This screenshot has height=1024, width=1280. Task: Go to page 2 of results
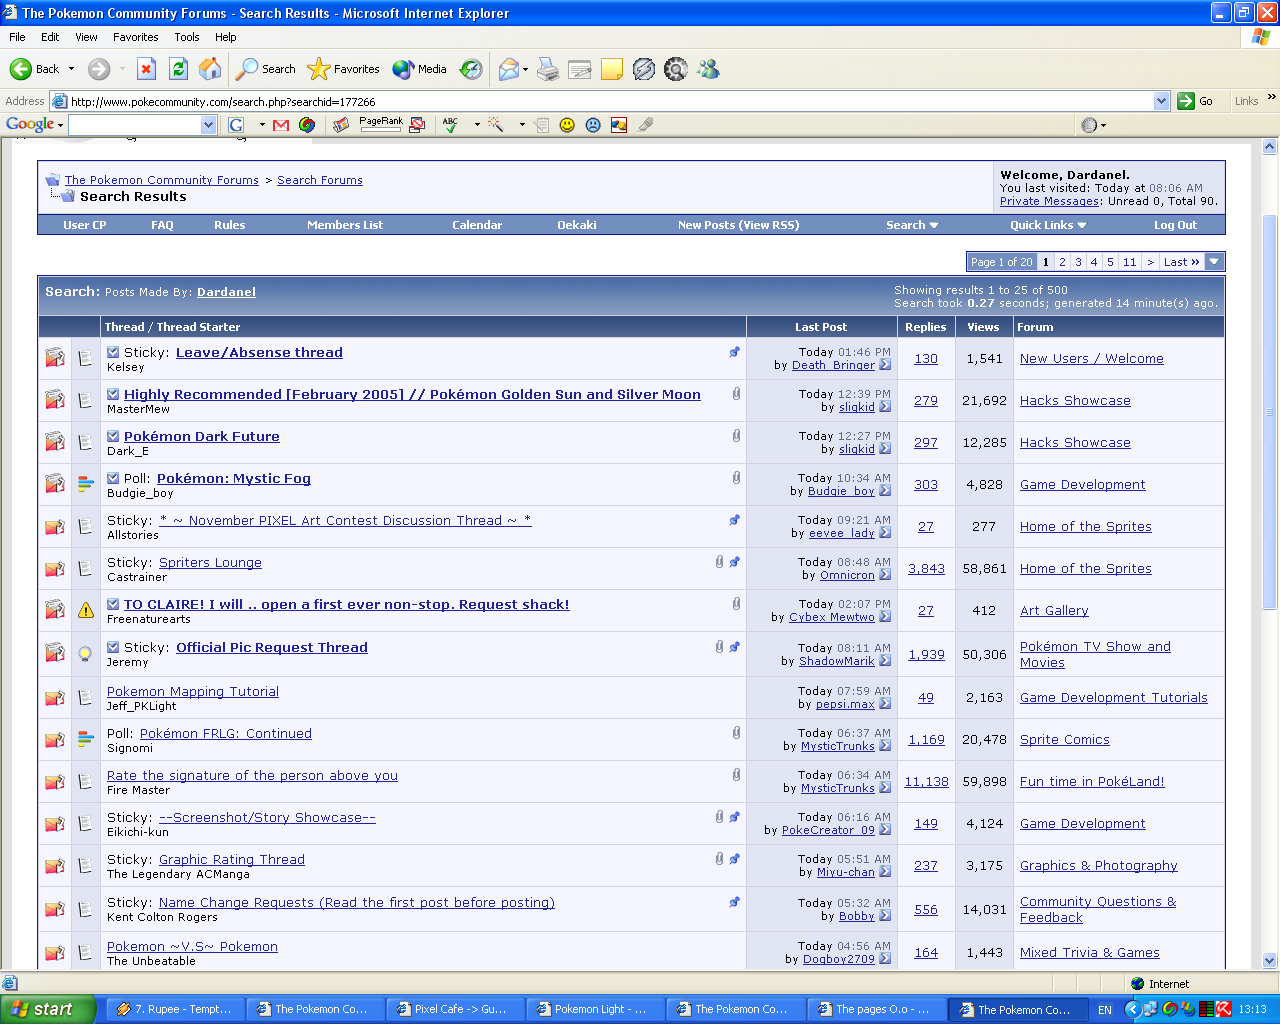1062,262
